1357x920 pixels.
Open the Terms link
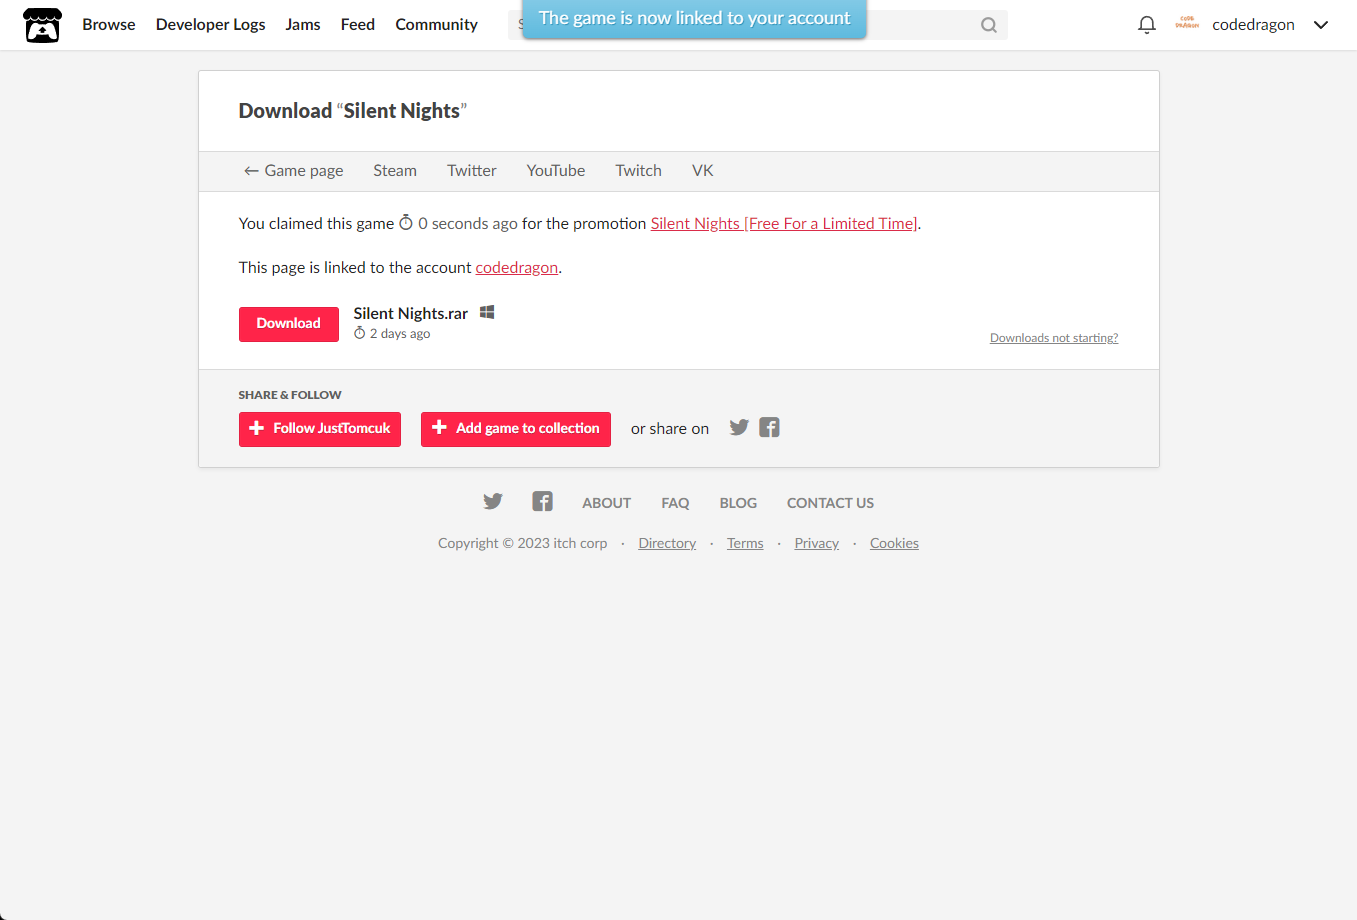pos(745,544)
